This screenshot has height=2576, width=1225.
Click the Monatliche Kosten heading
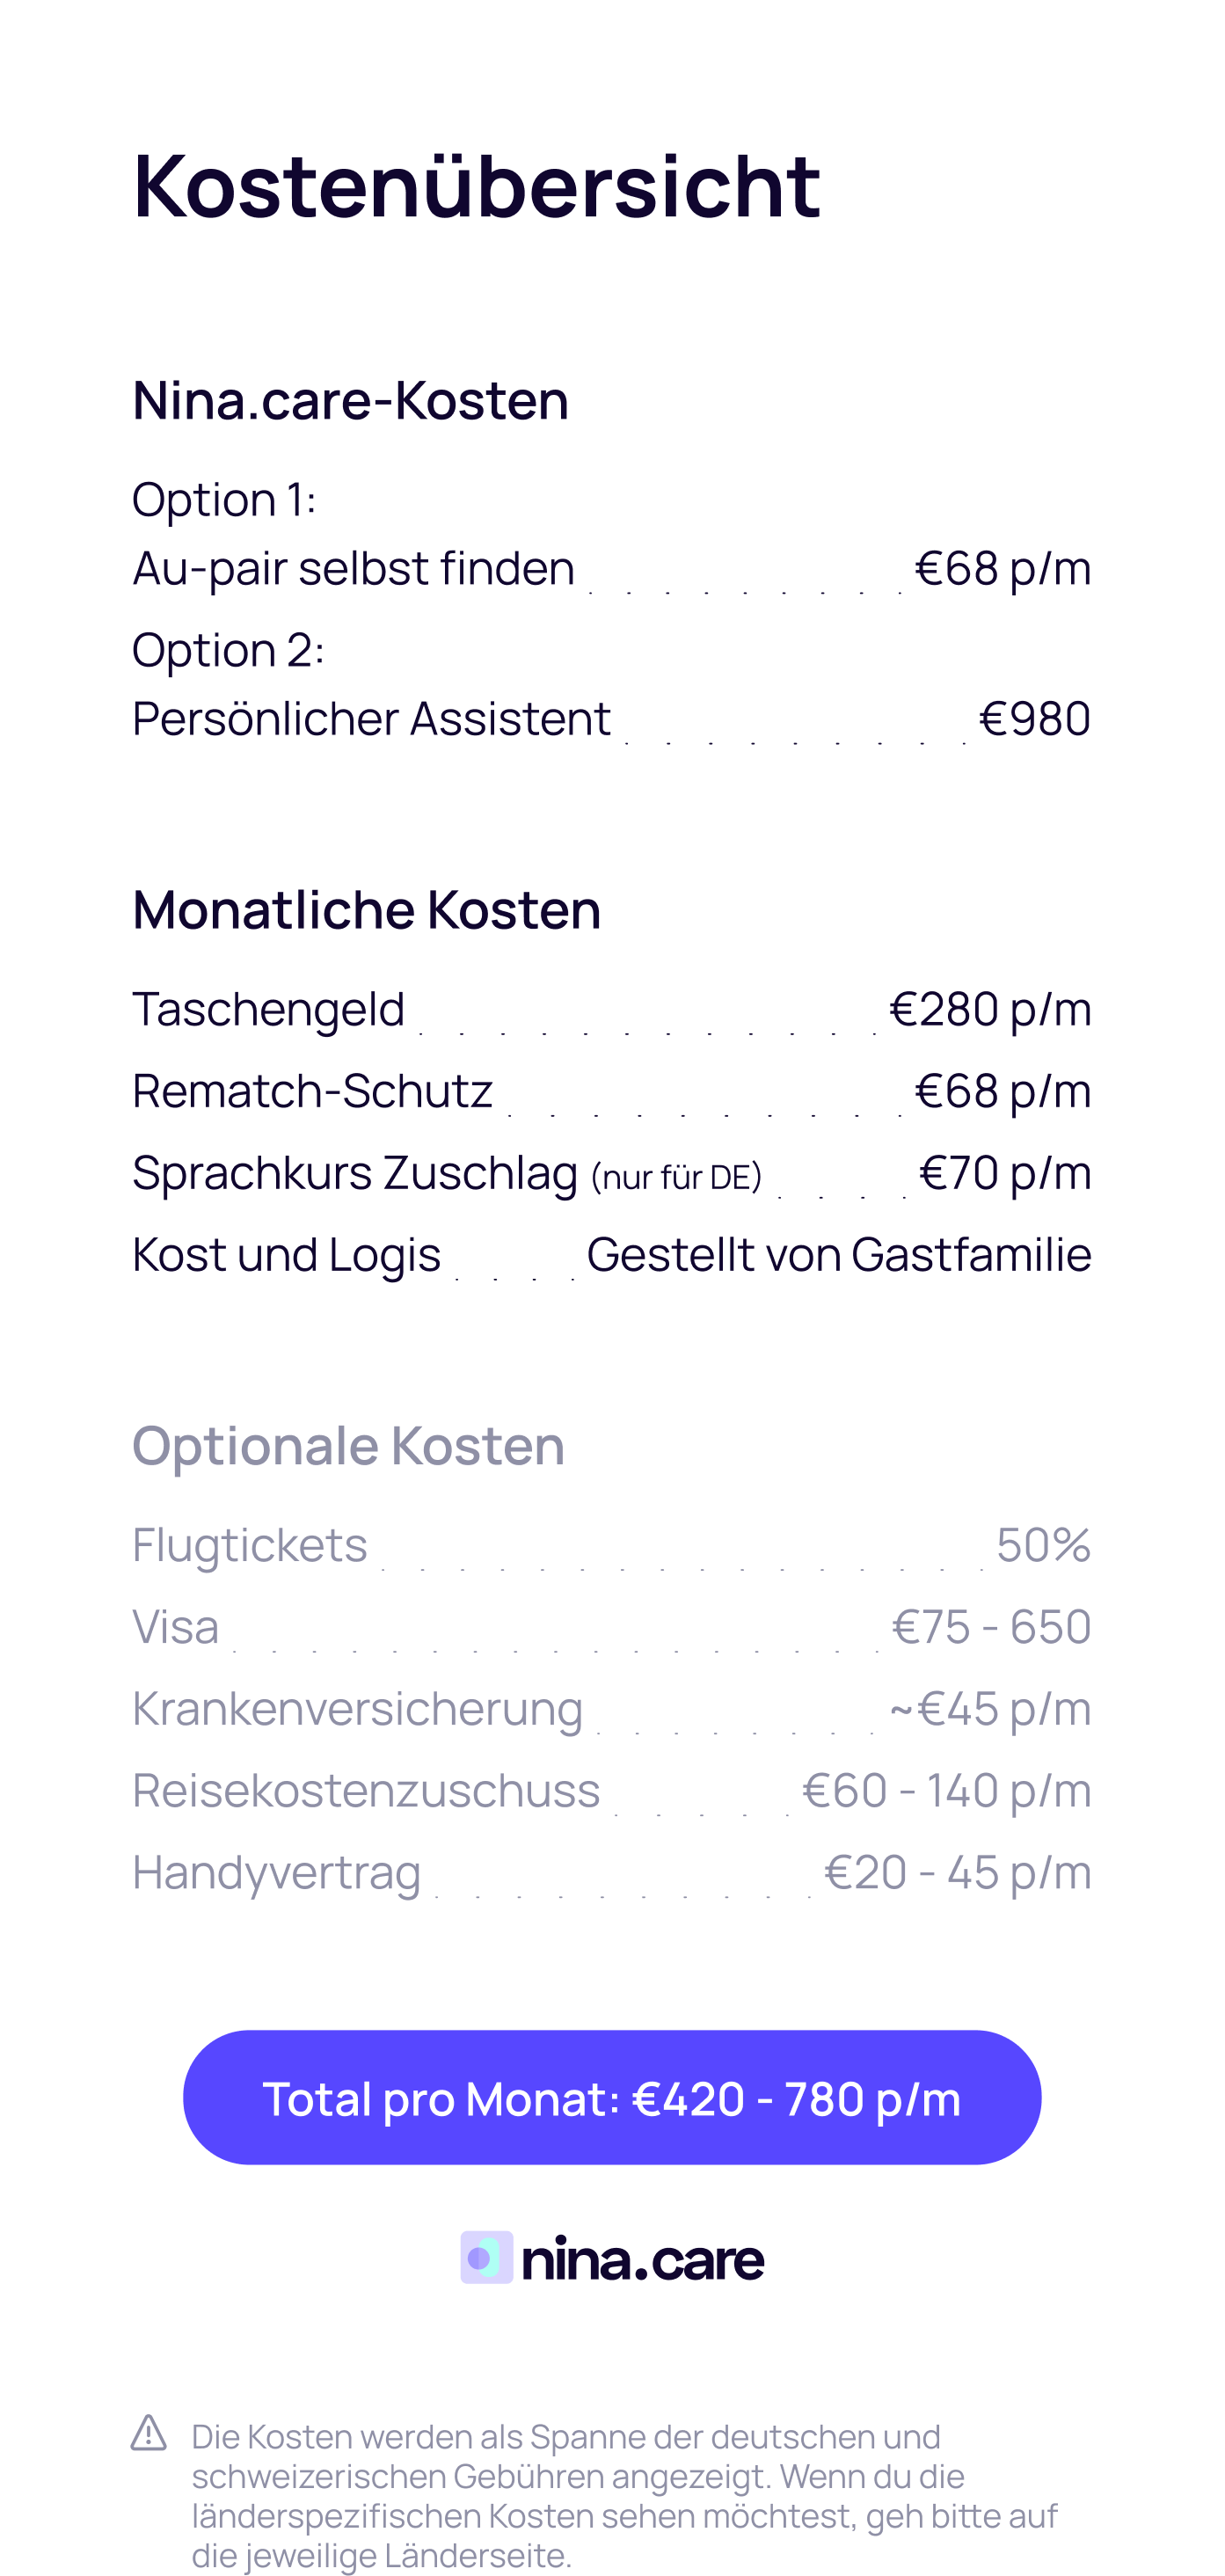[366, 909]
